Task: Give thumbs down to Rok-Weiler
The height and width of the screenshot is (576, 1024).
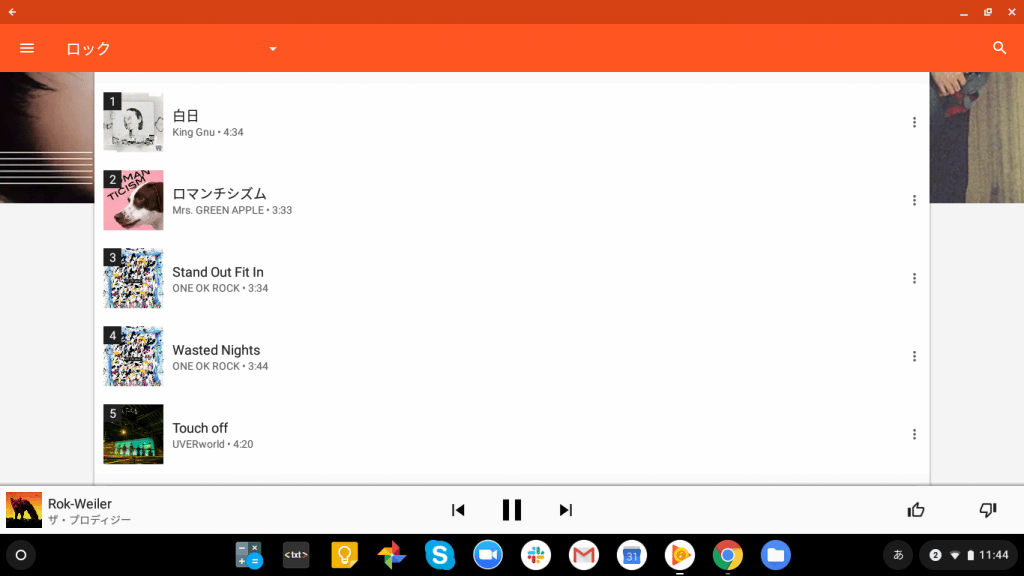Action: coord(988,510)
